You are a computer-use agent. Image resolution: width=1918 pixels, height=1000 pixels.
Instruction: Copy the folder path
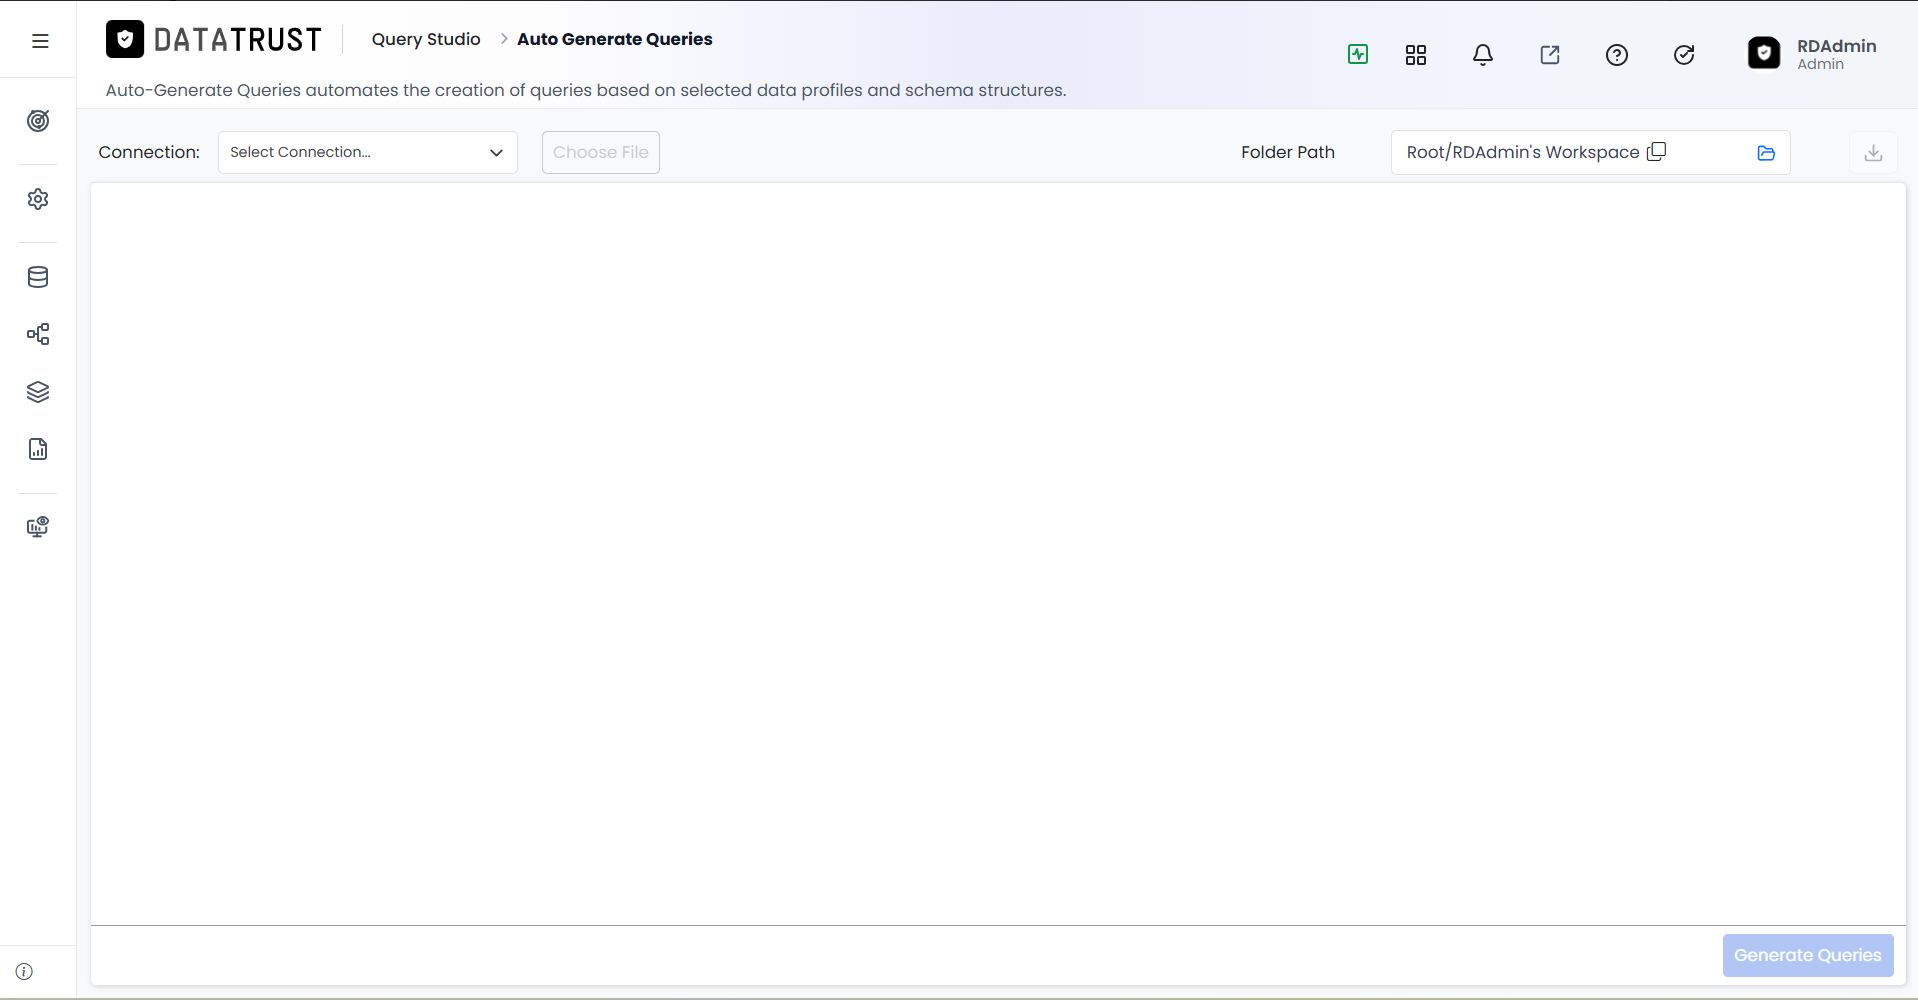click(x=1657, y=151)
